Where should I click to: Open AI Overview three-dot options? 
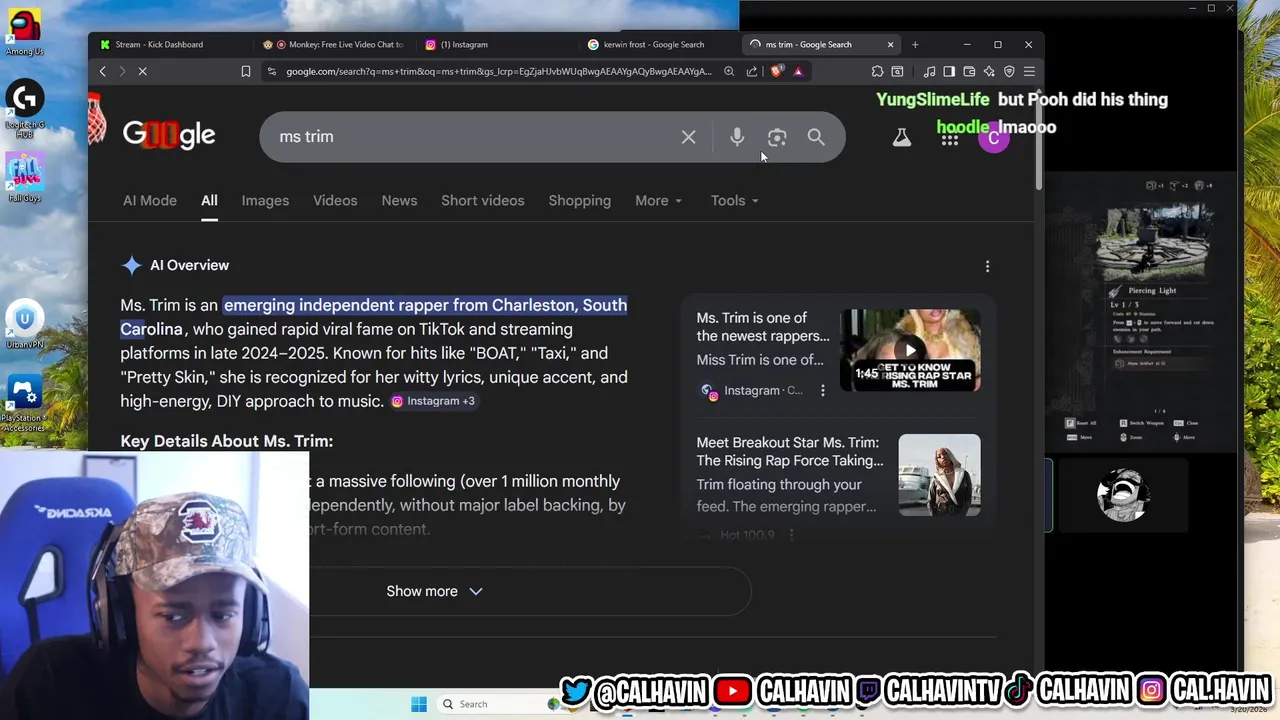tap(987, 266)
